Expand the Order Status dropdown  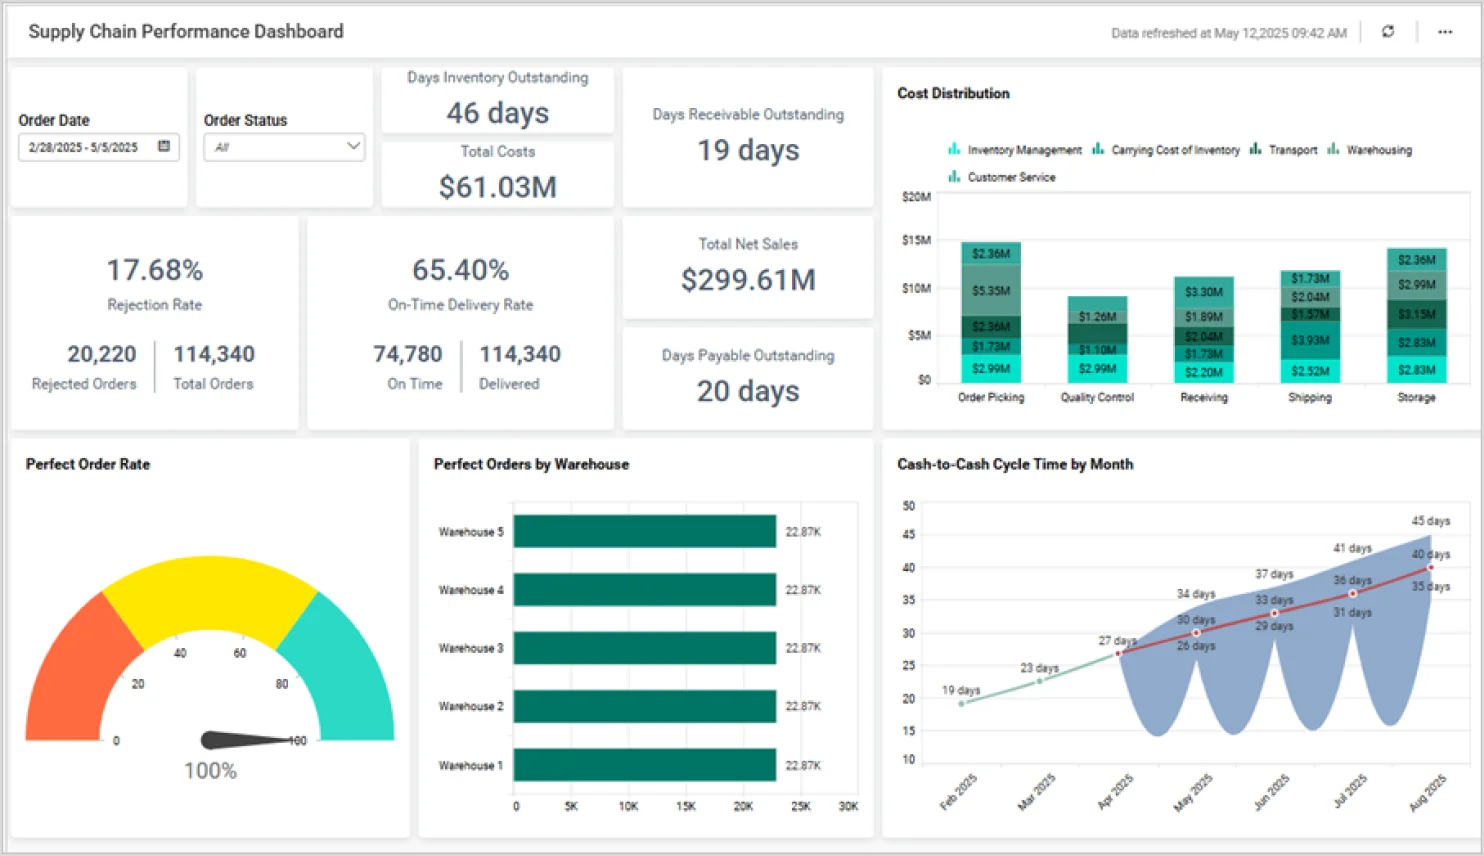284,147
